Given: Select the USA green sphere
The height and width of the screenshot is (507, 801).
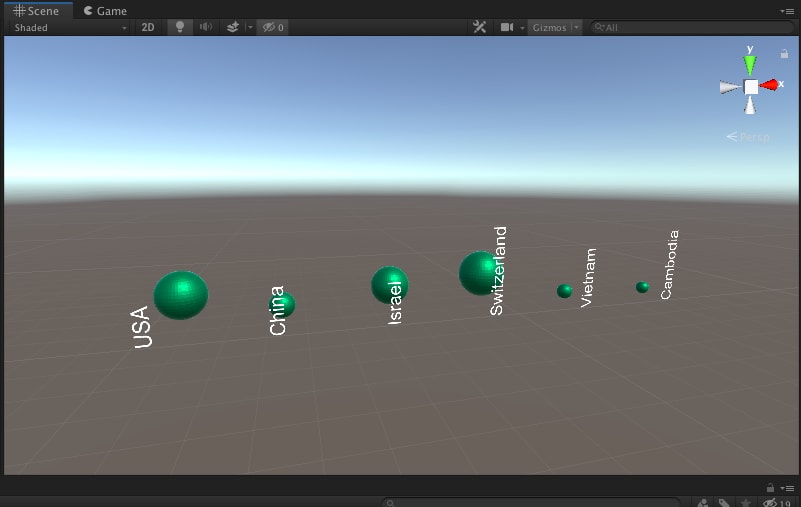Looking at the screenshot, I should [x=181, y=295].
